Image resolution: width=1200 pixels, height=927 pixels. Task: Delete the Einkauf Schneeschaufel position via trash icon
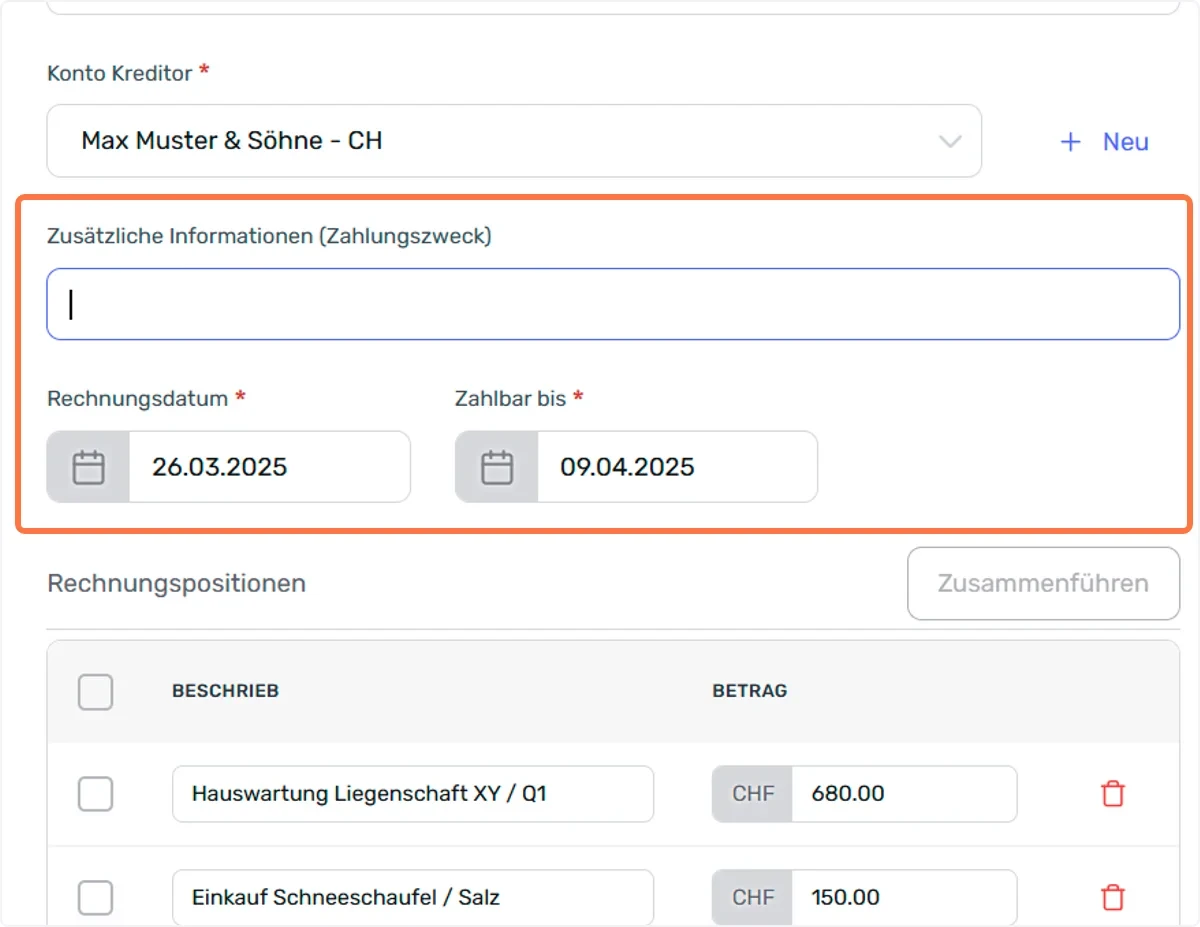click(x=1113, y=897)
